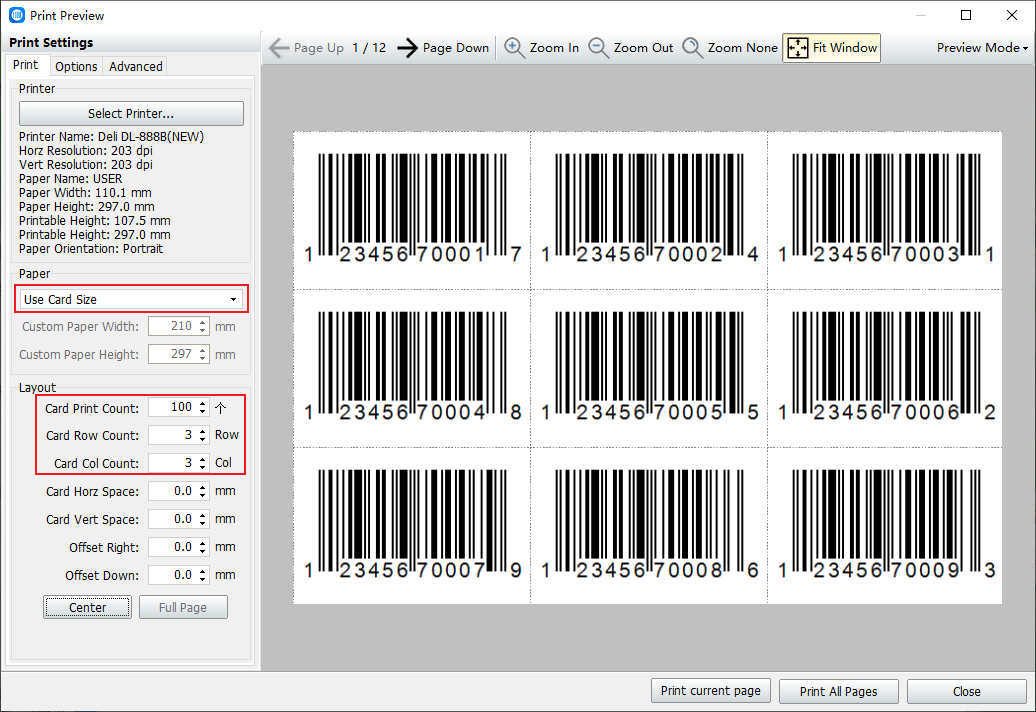
Task: Select barcode ending 70003 1 in preview
Action: [886, 209]
